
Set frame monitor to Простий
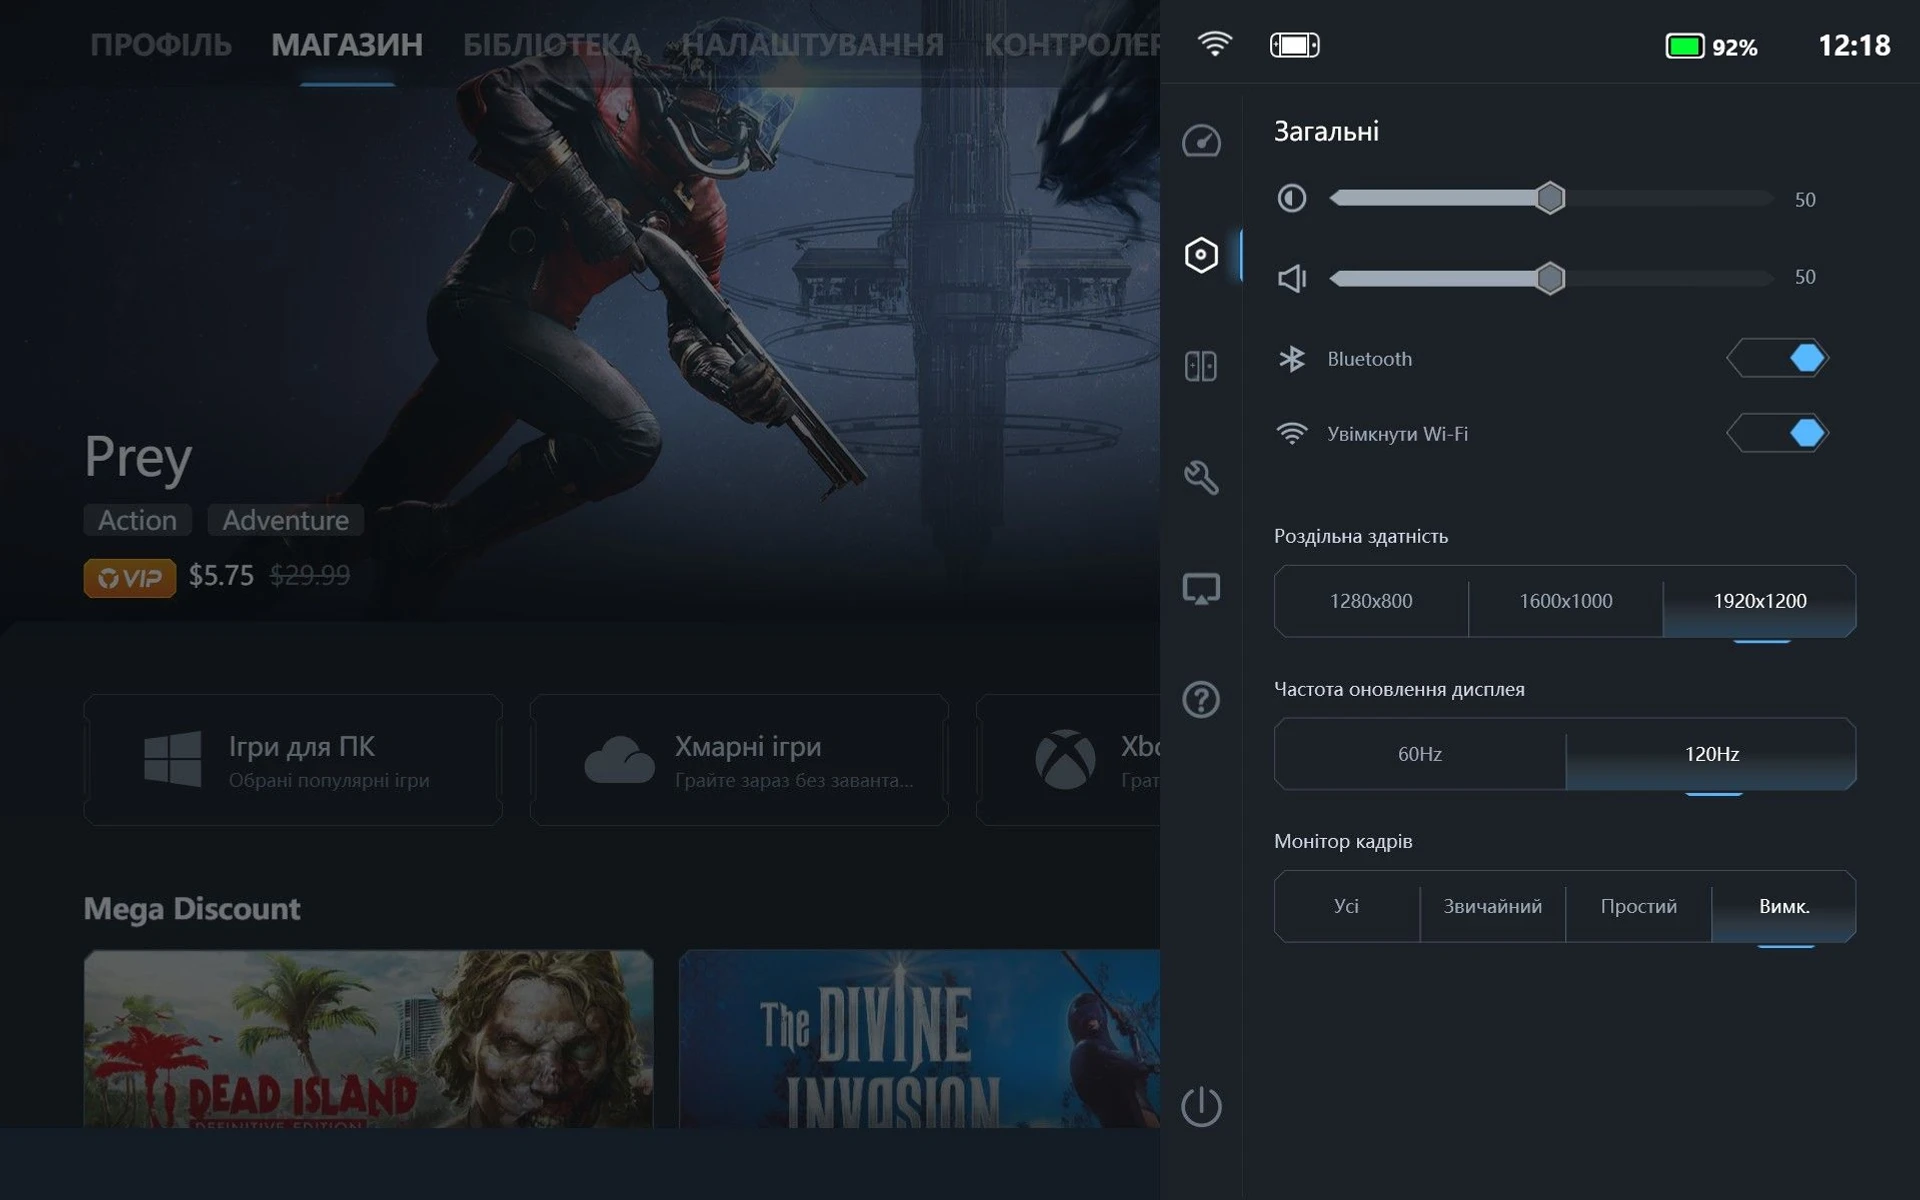coord(1638,906)
